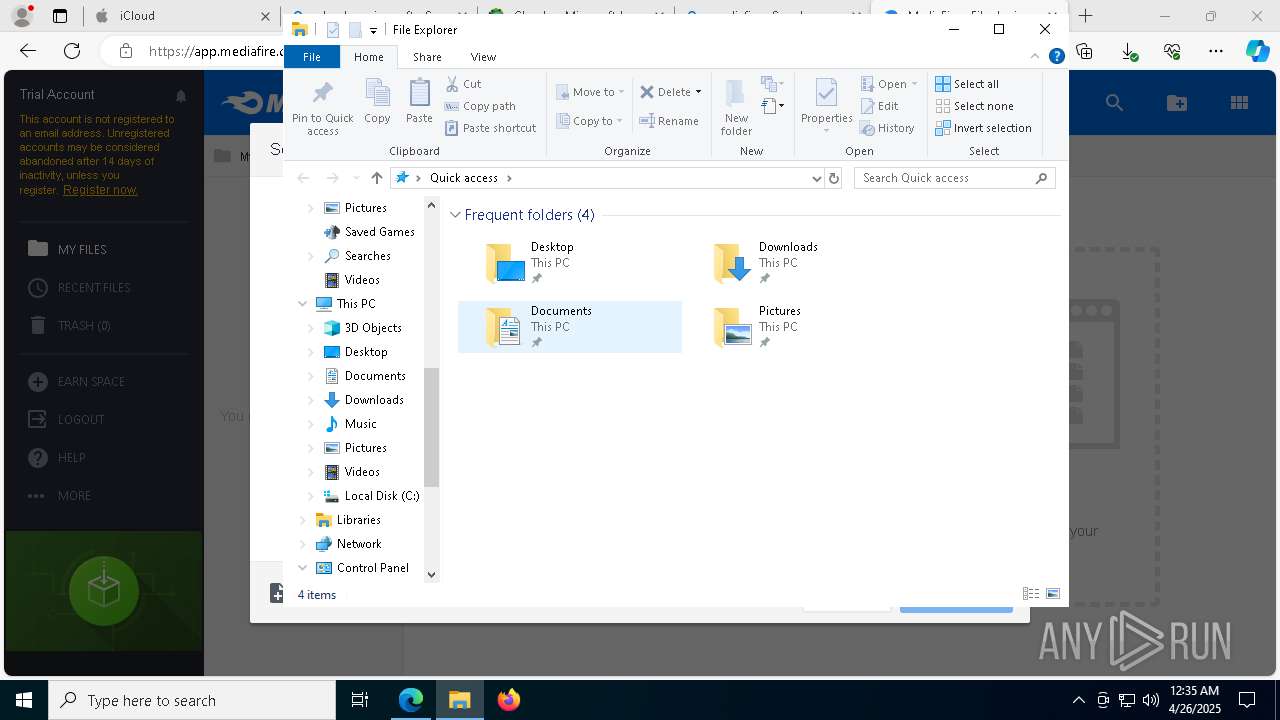Expand Local Disk (C:) tree node

310,496
